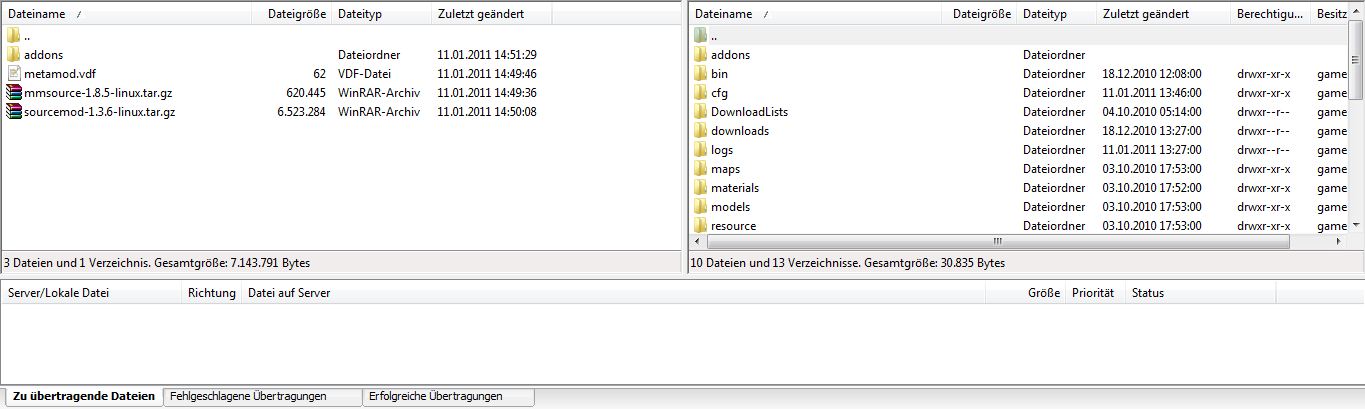Click the remote horizontal scrollbar thumb
Image resolution: width=1365 pixels, height=409 pixels.
coord(996,241)
